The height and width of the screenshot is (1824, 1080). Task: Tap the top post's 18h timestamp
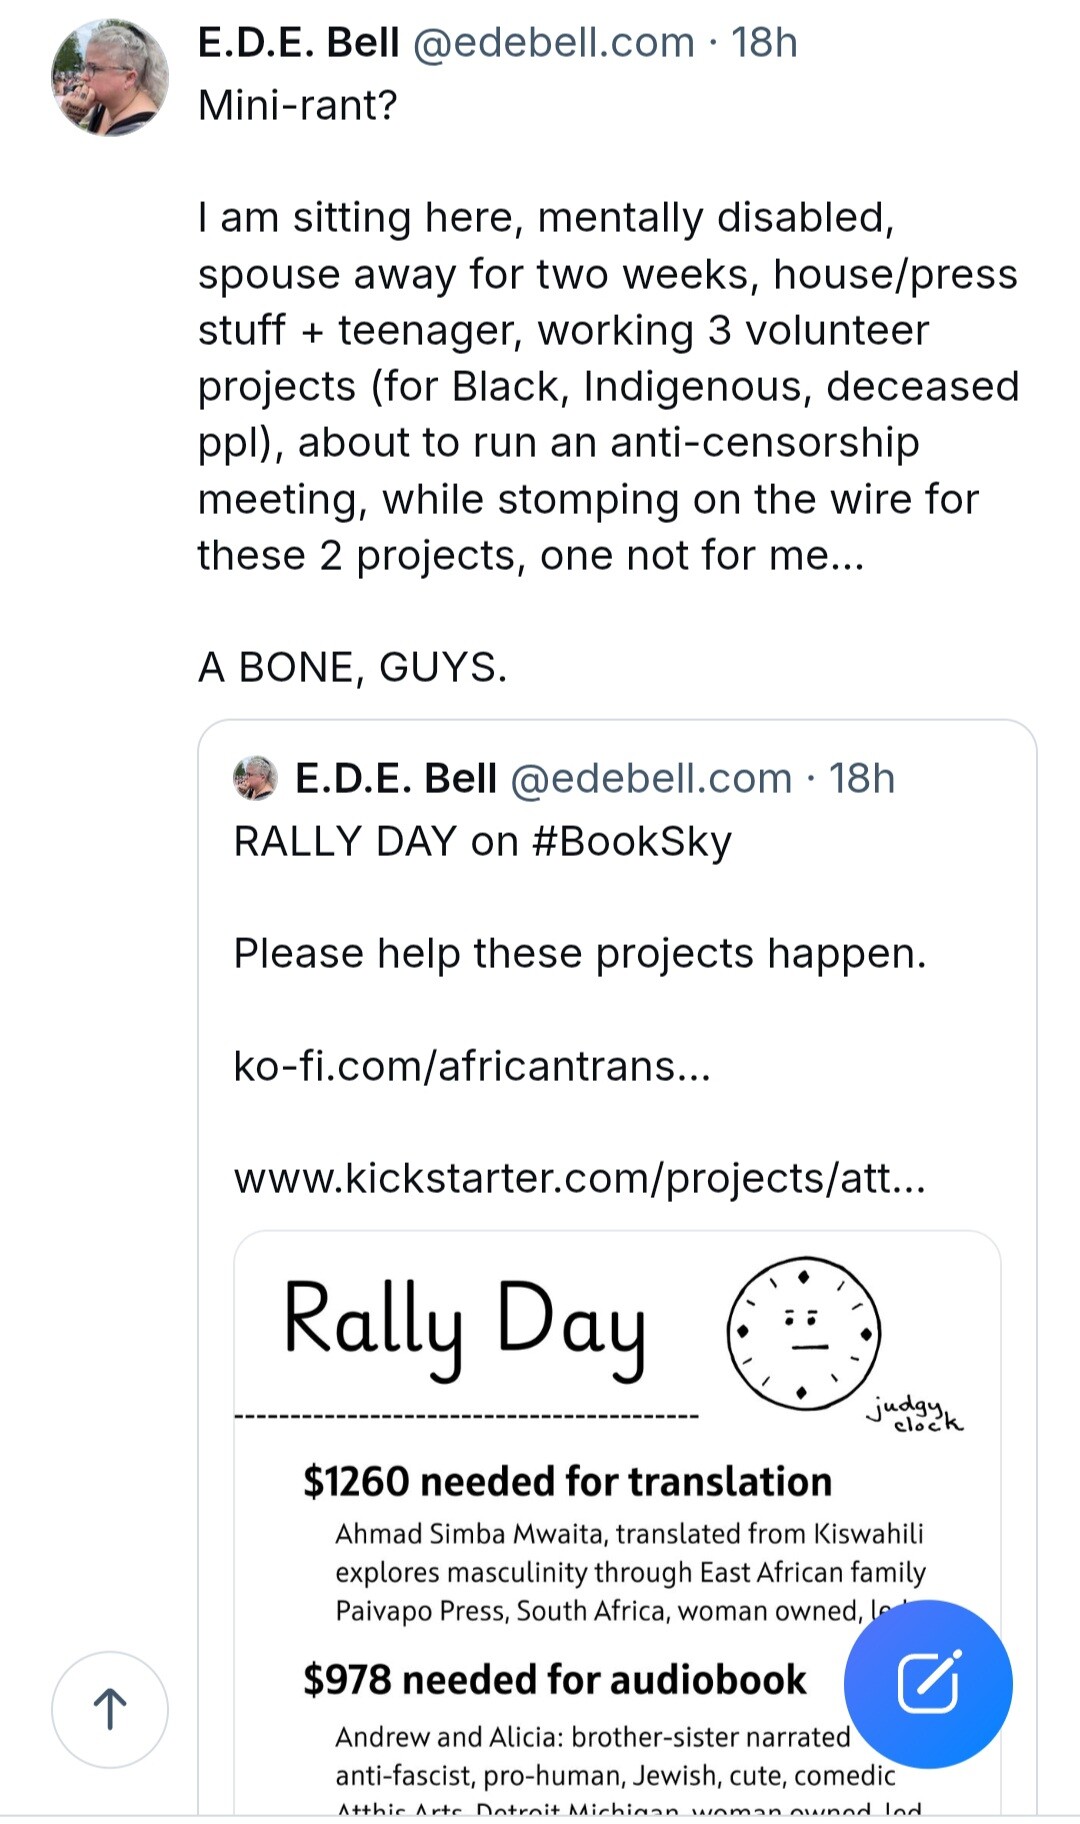[764, 43]
